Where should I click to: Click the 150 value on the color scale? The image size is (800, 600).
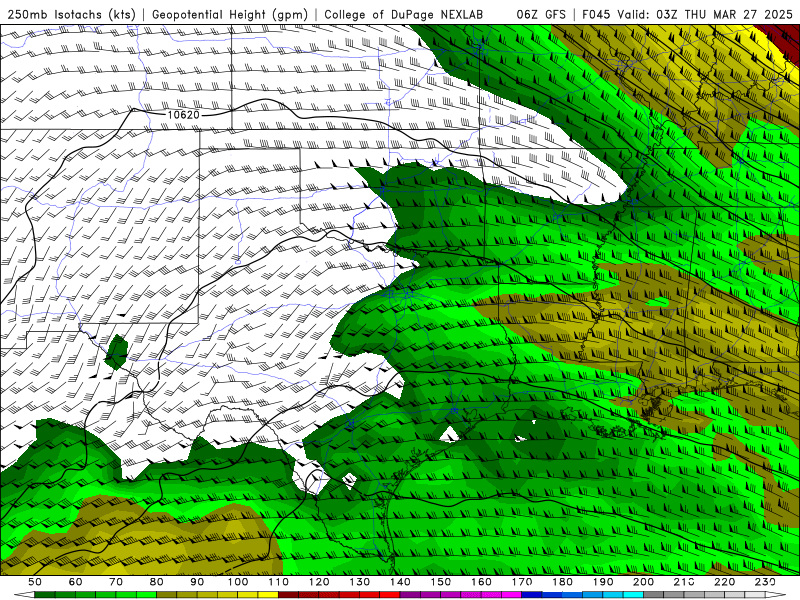tap(441, 582)
